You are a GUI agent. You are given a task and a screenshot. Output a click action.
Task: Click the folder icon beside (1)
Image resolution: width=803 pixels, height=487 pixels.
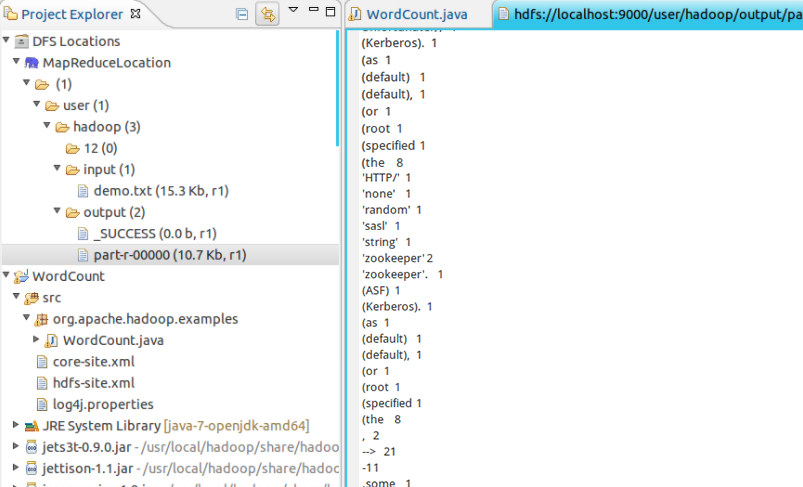[42, 84]
